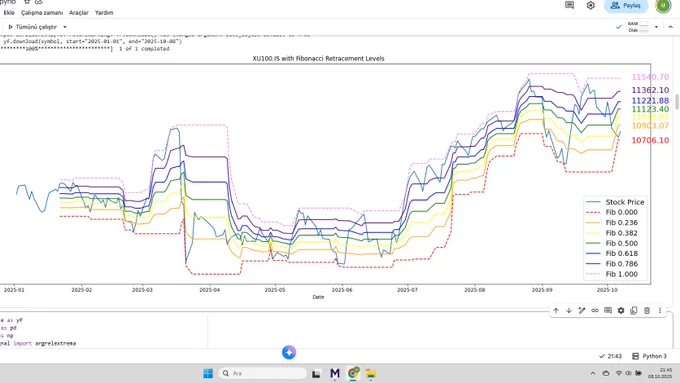Open the Windows Start menu
The width and height of the screenshot is (680, 383).
tap(208, 373)
